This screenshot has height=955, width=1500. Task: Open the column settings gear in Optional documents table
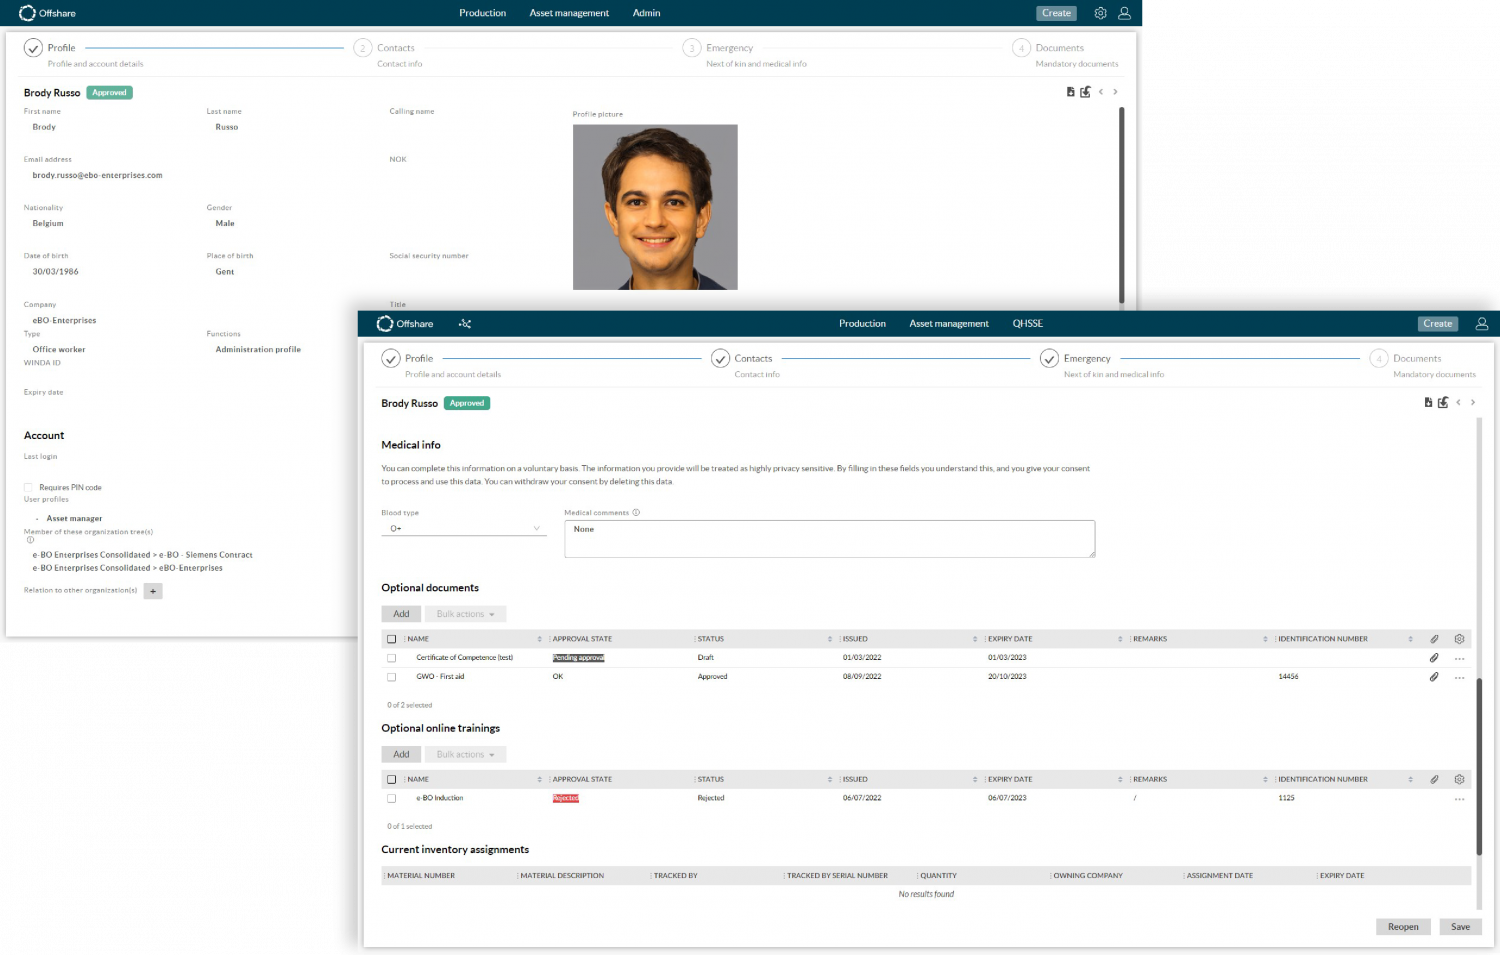point(1459,638)
